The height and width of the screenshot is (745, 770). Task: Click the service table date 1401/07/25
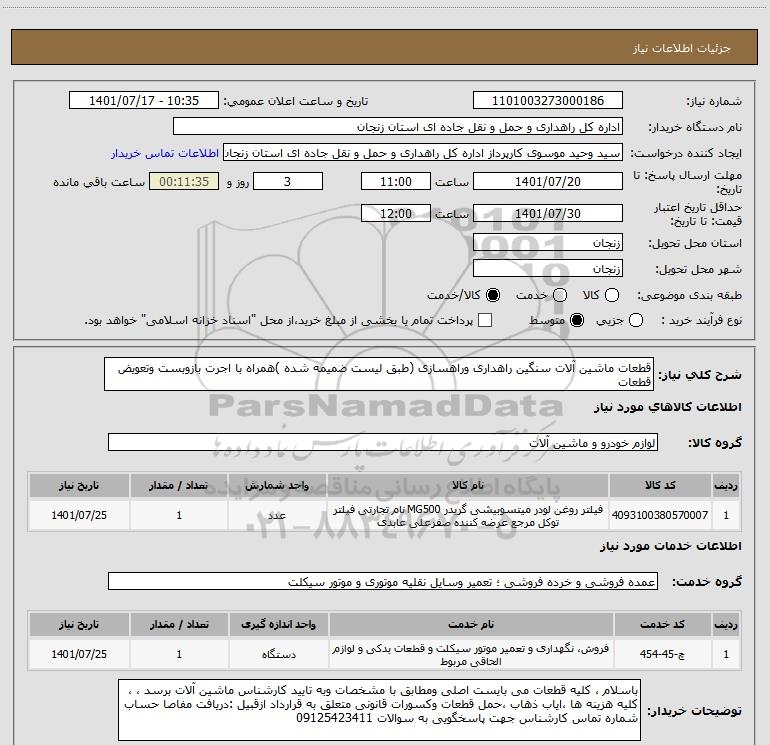79,654
